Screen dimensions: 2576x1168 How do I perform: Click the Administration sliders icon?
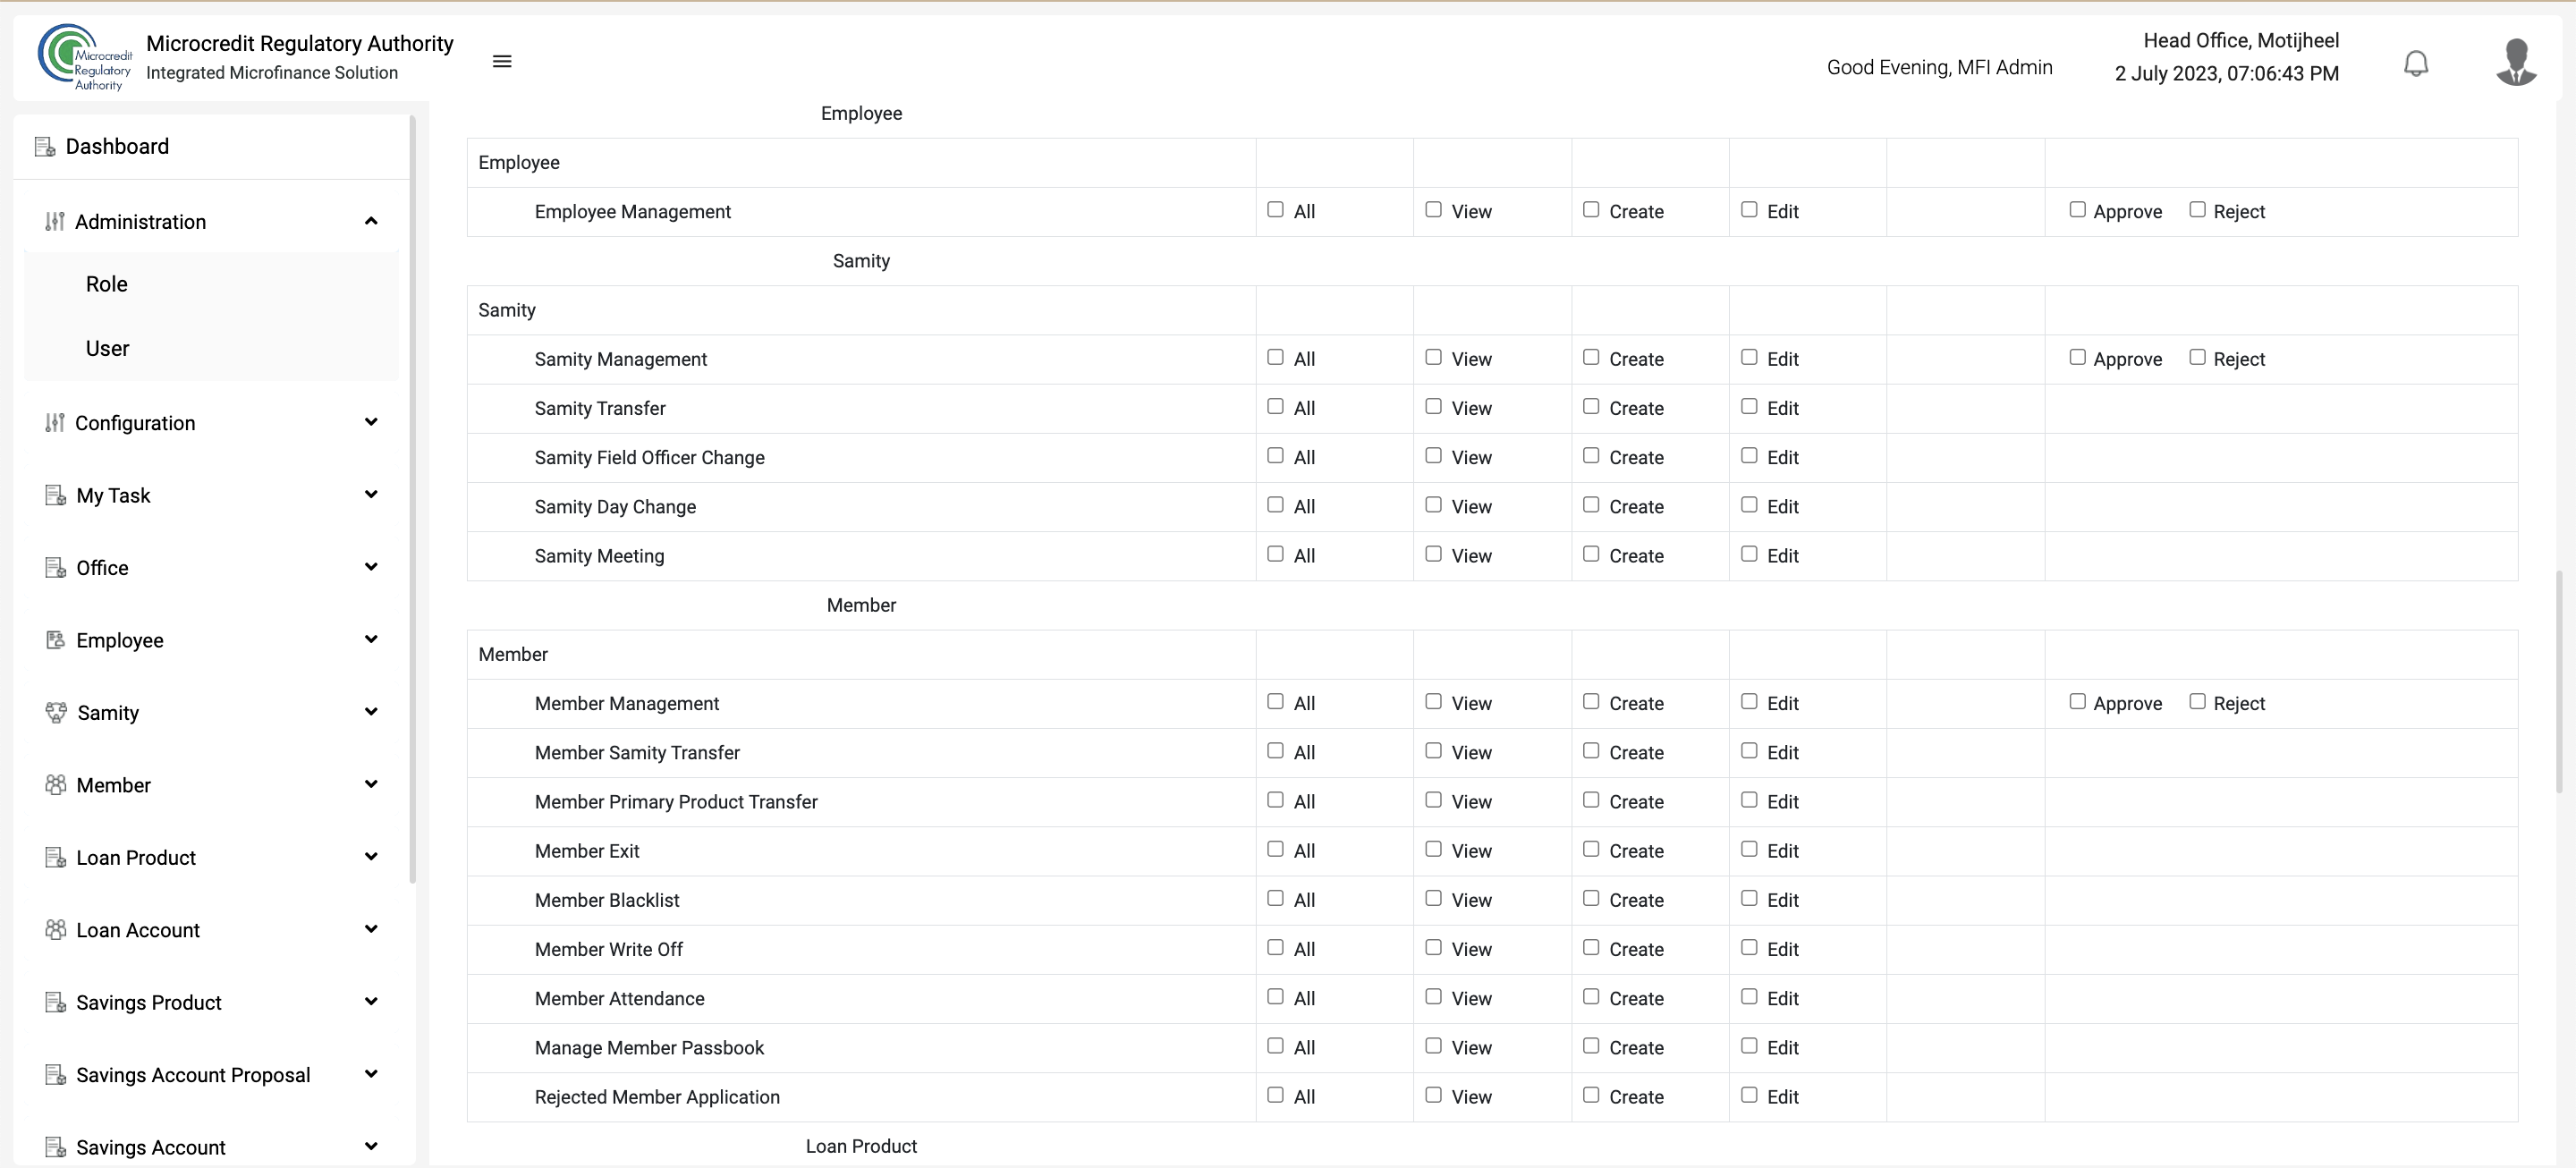[55, 222]
